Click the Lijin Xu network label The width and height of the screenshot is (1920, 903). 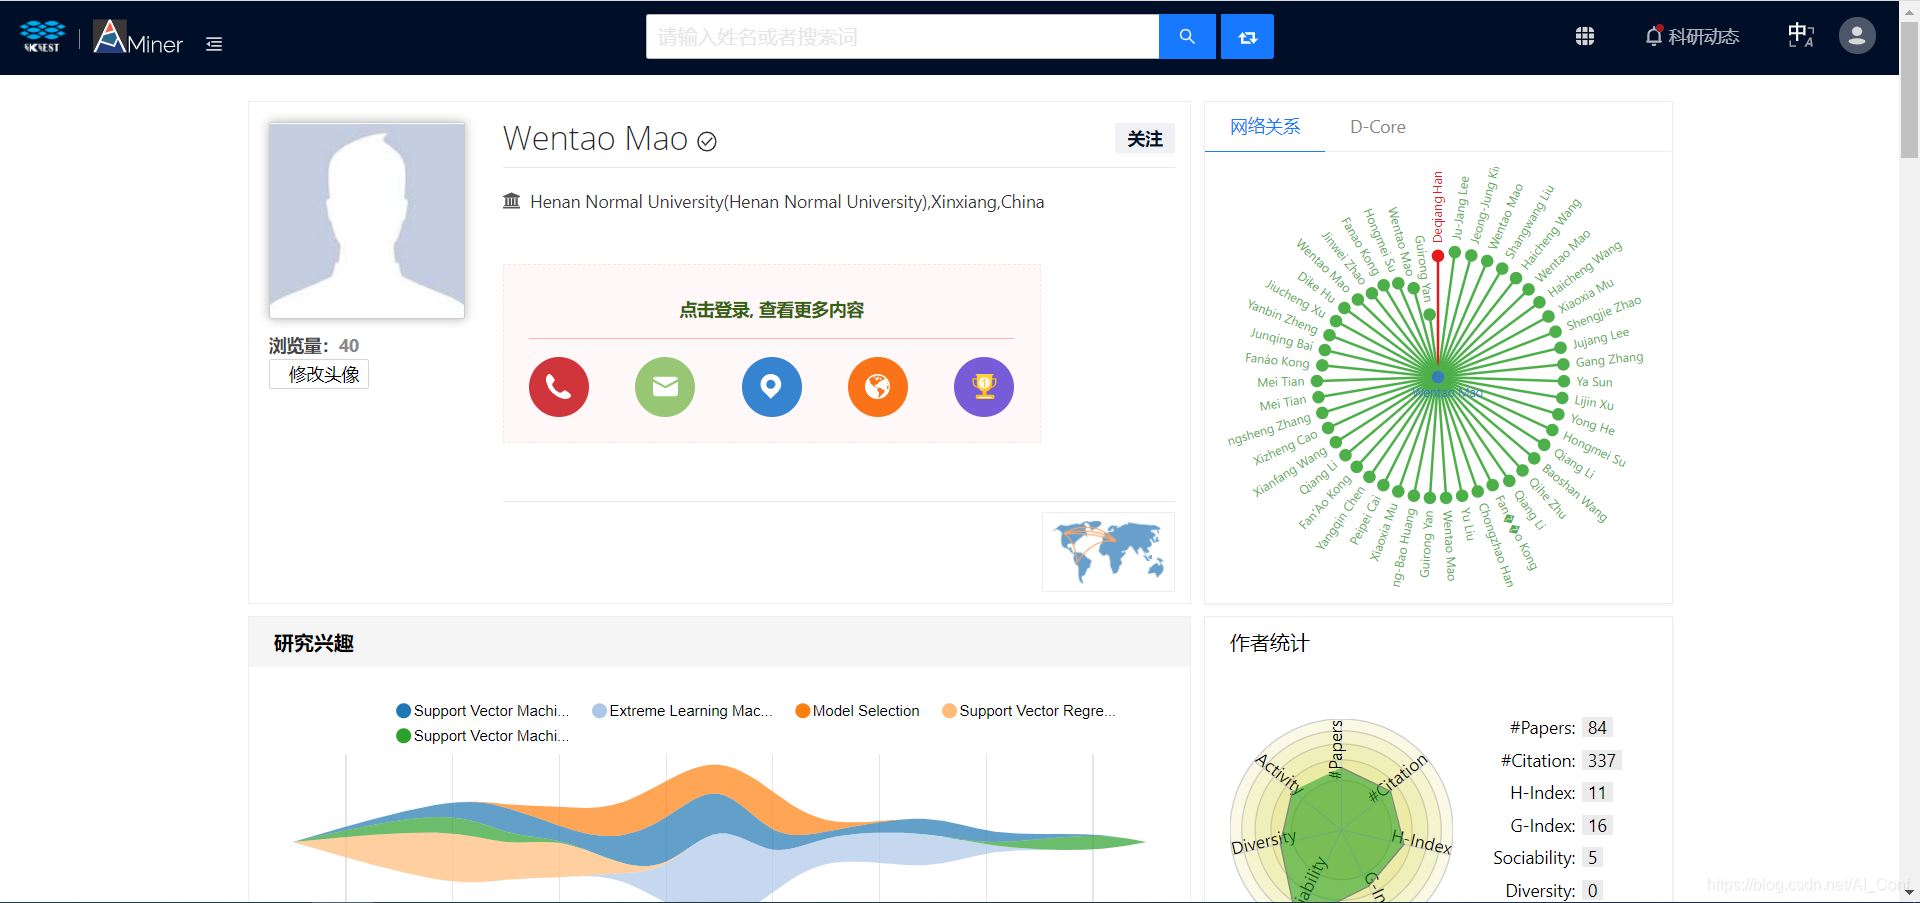point(1594,403)
